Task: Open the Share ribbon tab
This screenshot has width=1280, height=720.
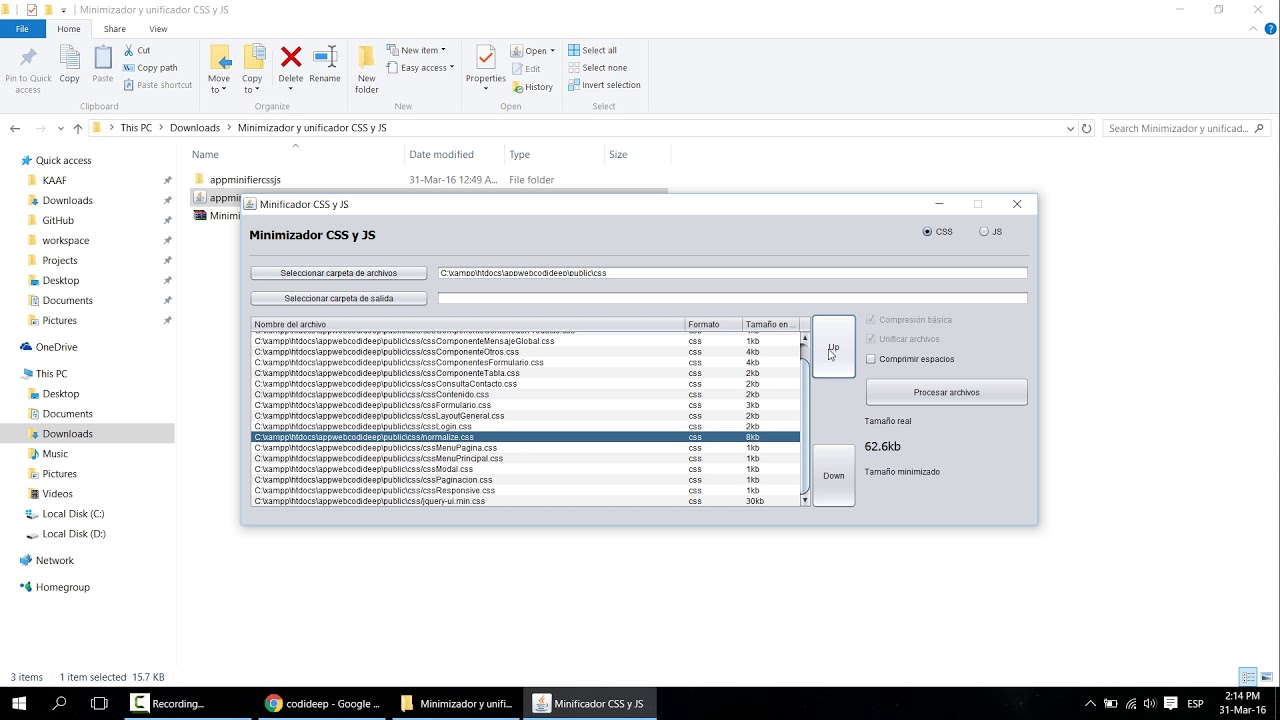Action: tap(115, 29)
